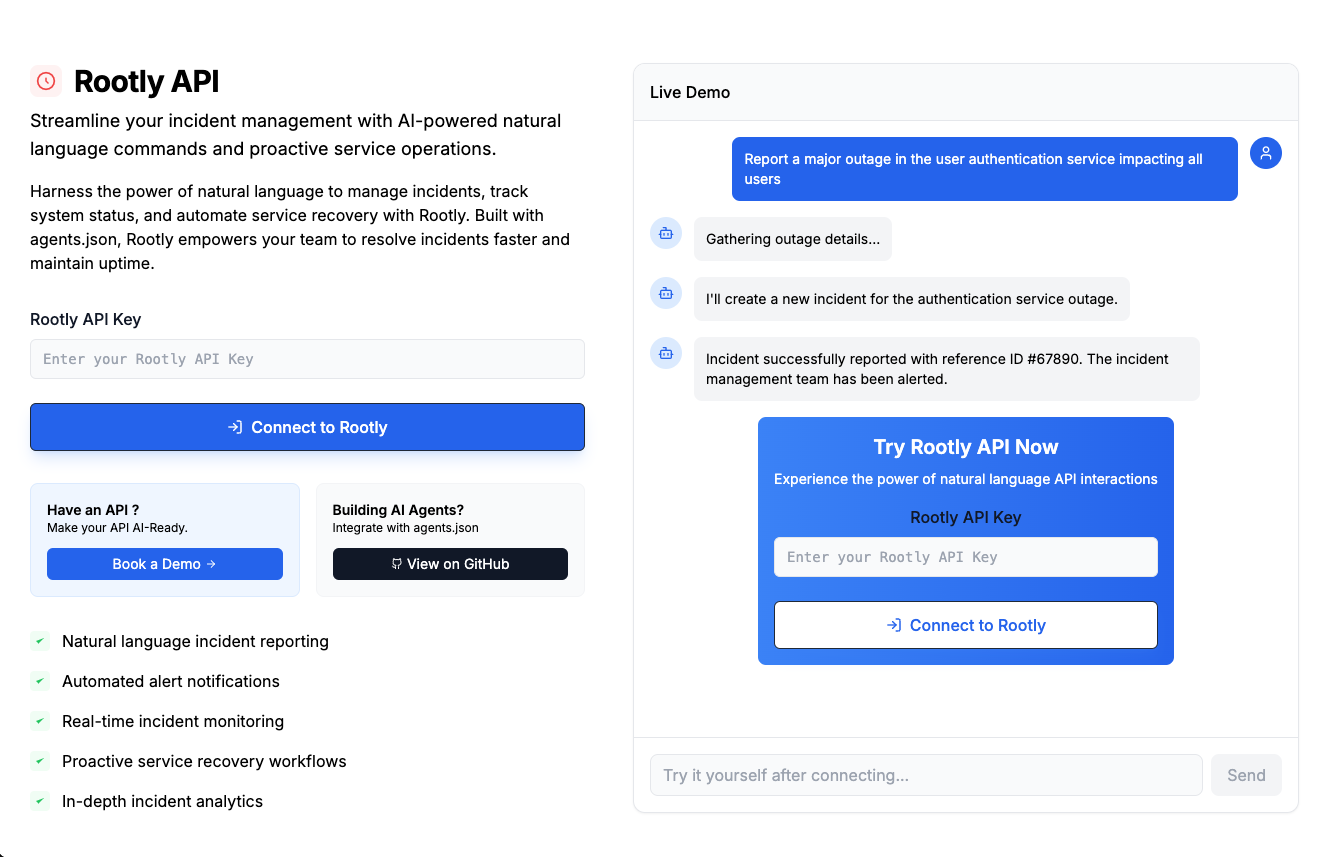Click the checkmark beside In-depth incident analytics

[40, 801]
